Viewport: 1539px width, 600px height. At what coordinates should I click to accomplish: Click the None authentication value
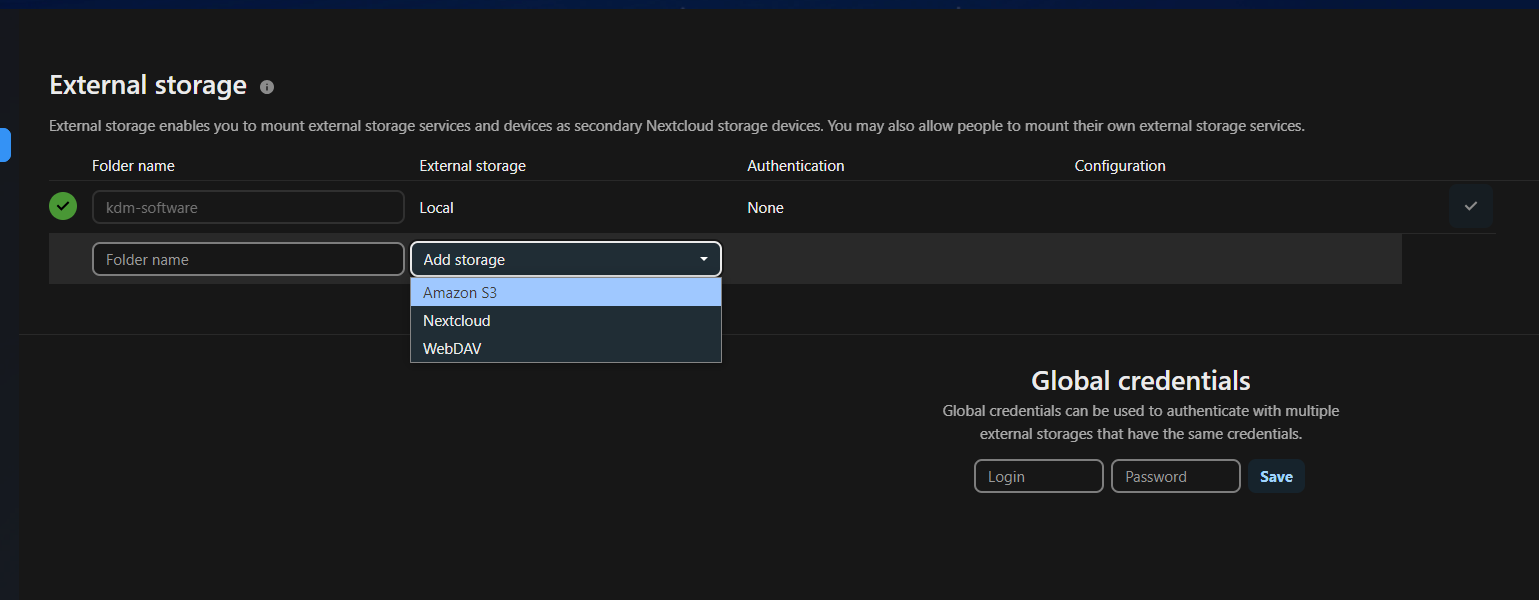point(765,208)
